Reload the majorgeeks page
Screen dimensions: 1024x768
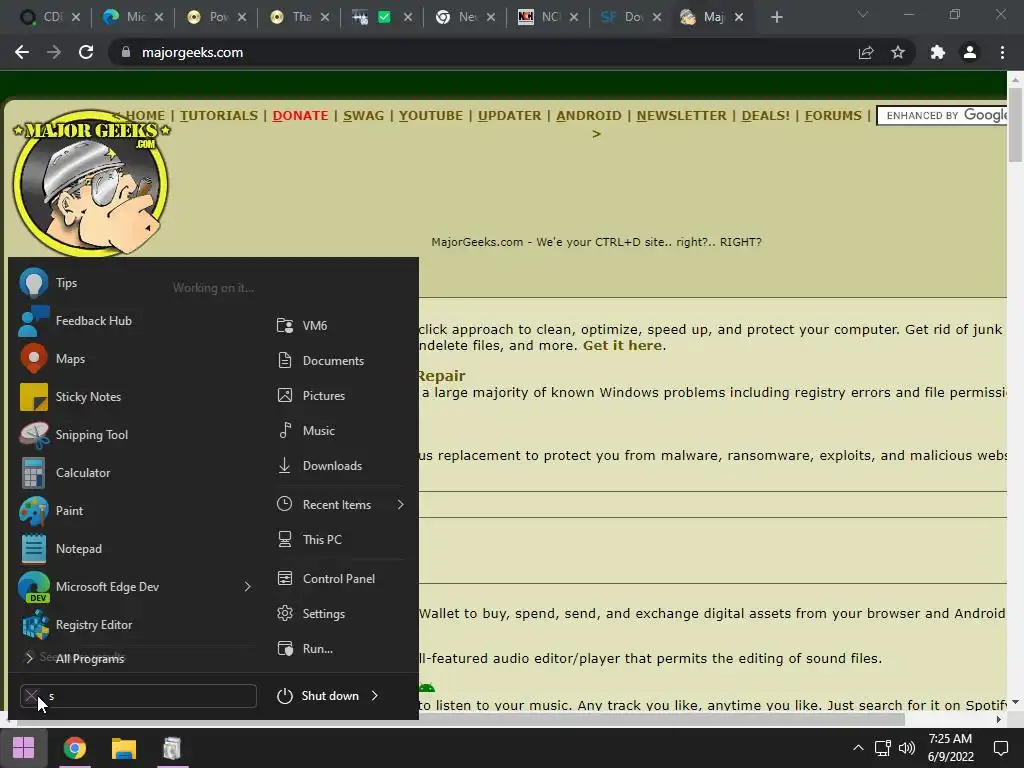(x=86, y=52)
